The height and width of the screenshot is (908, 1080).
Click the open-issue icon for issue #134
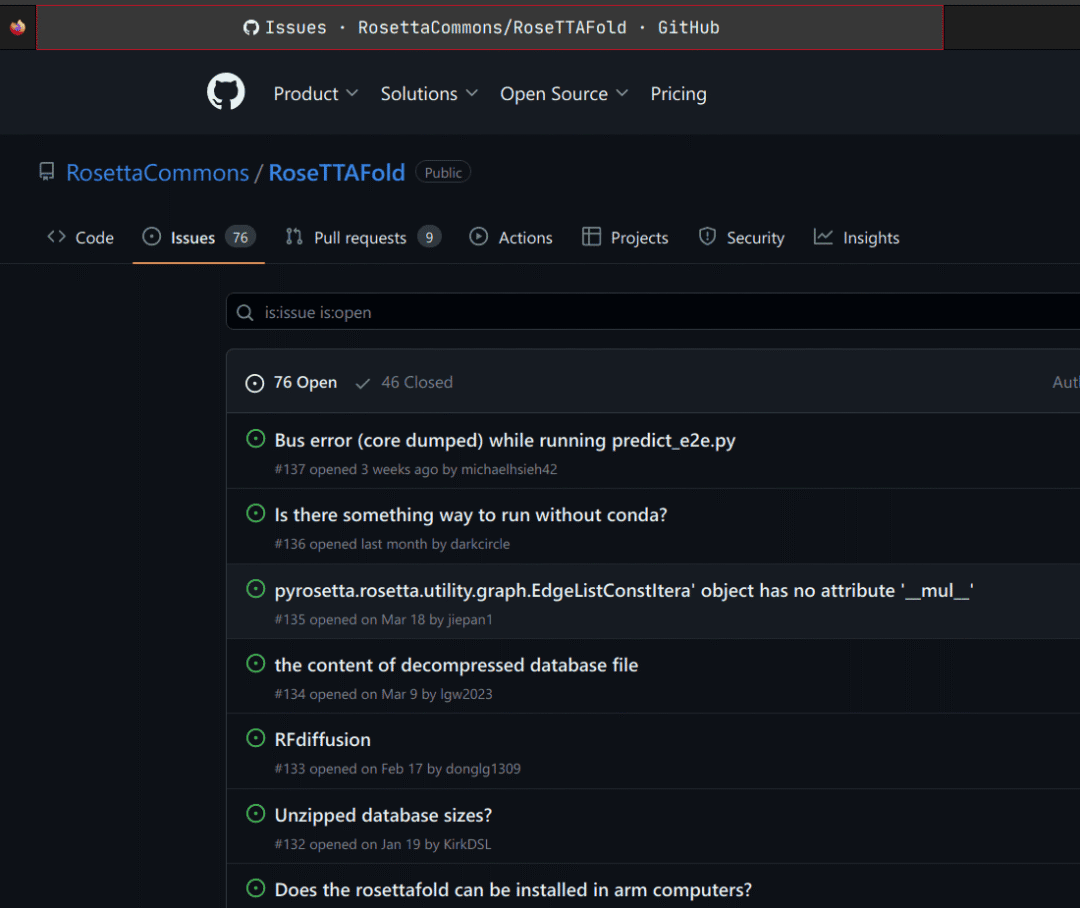tap(256, 663)
